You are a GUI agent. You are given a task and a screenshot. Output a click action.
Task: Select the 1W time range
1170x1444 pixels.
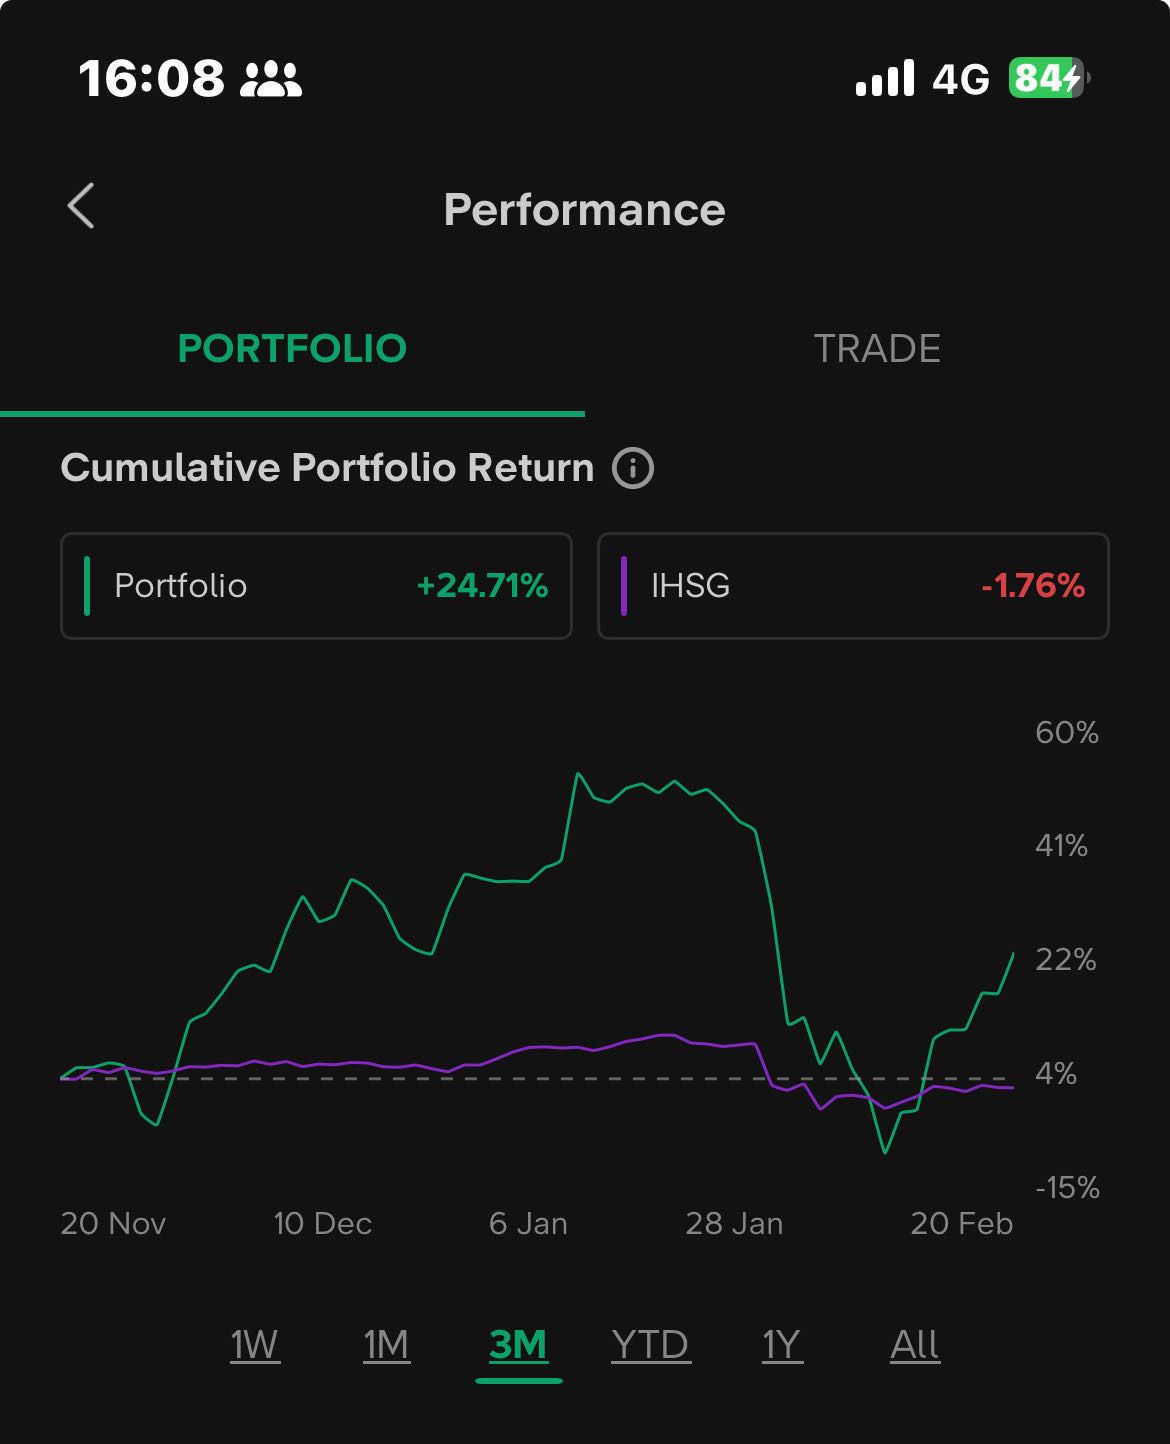pyautogui.click(x=255, y=1345)
